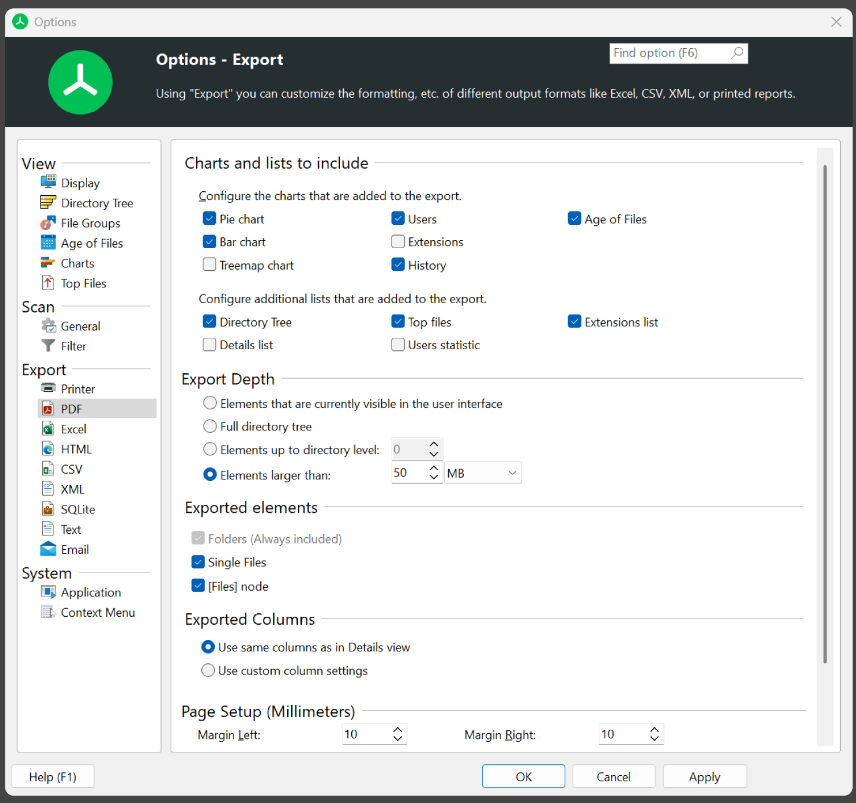856x803 pixels.
Task: Decrease the Margin Left value
Action: coord(398,739)
